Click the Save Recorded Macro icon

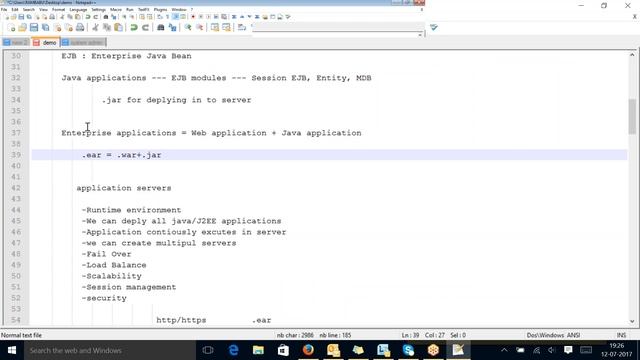click(224, 17)
